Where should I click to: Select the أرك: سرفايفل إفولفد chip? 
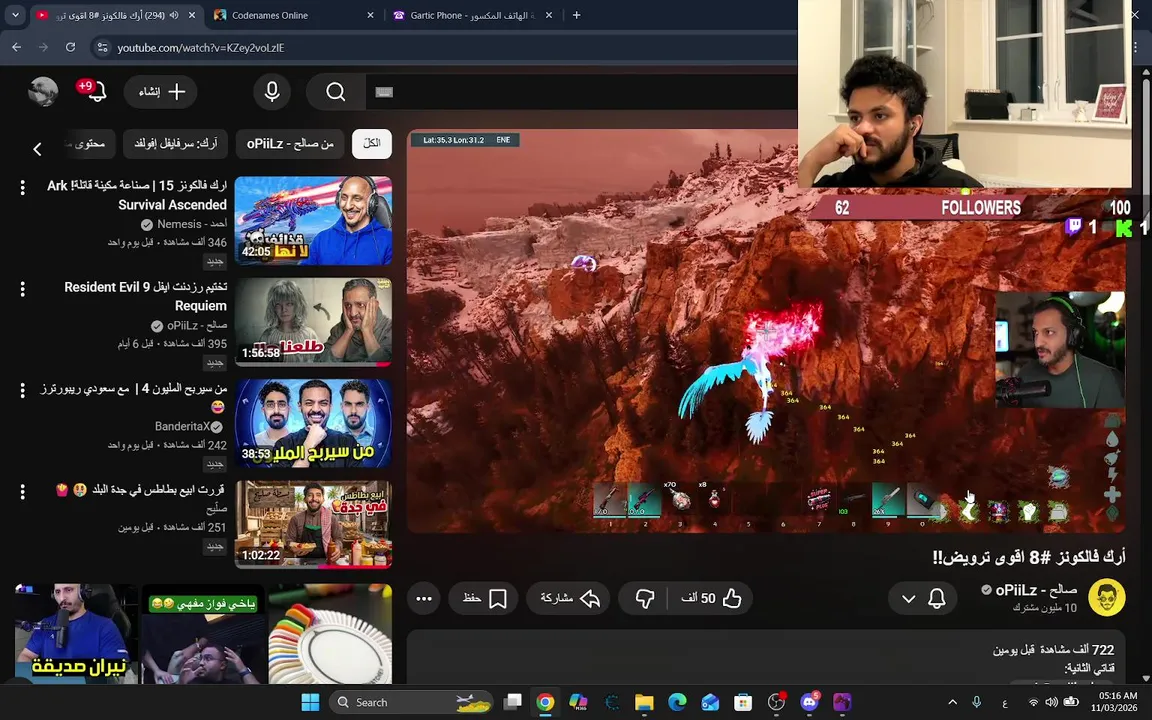pyautogui.click(x=176, y=143)
